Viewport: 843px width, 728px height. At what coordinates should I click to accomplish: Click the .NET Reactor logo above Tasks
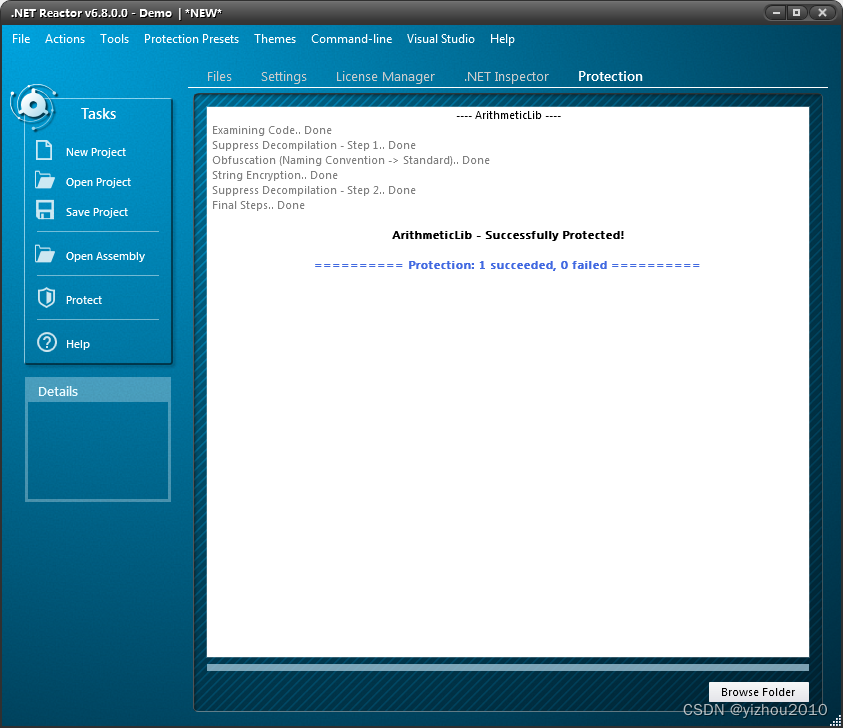[x=33, y=106]
